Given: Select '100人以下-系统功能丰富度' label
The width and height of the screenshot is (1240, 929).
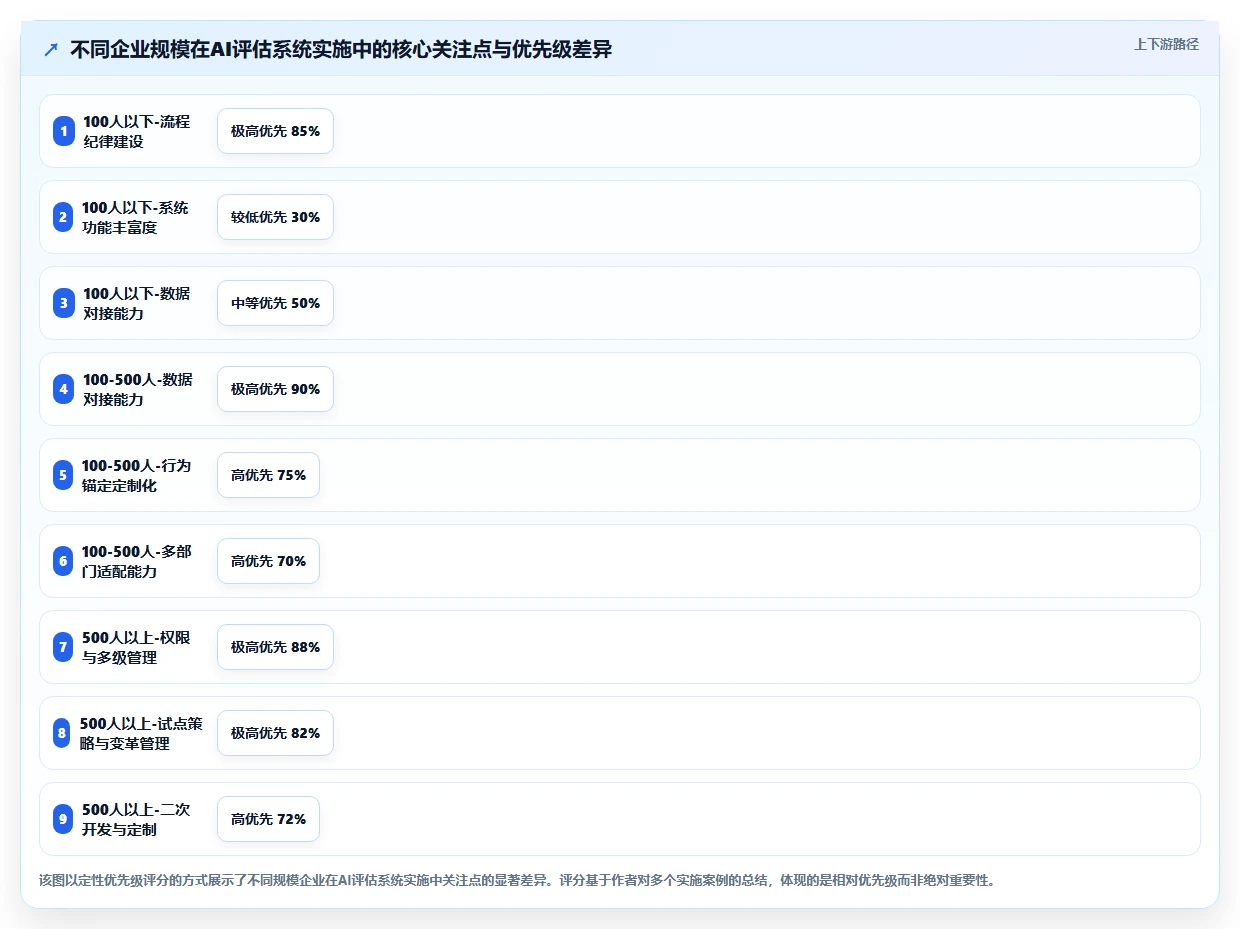Looking at the screenshot, I should [136, 217].
